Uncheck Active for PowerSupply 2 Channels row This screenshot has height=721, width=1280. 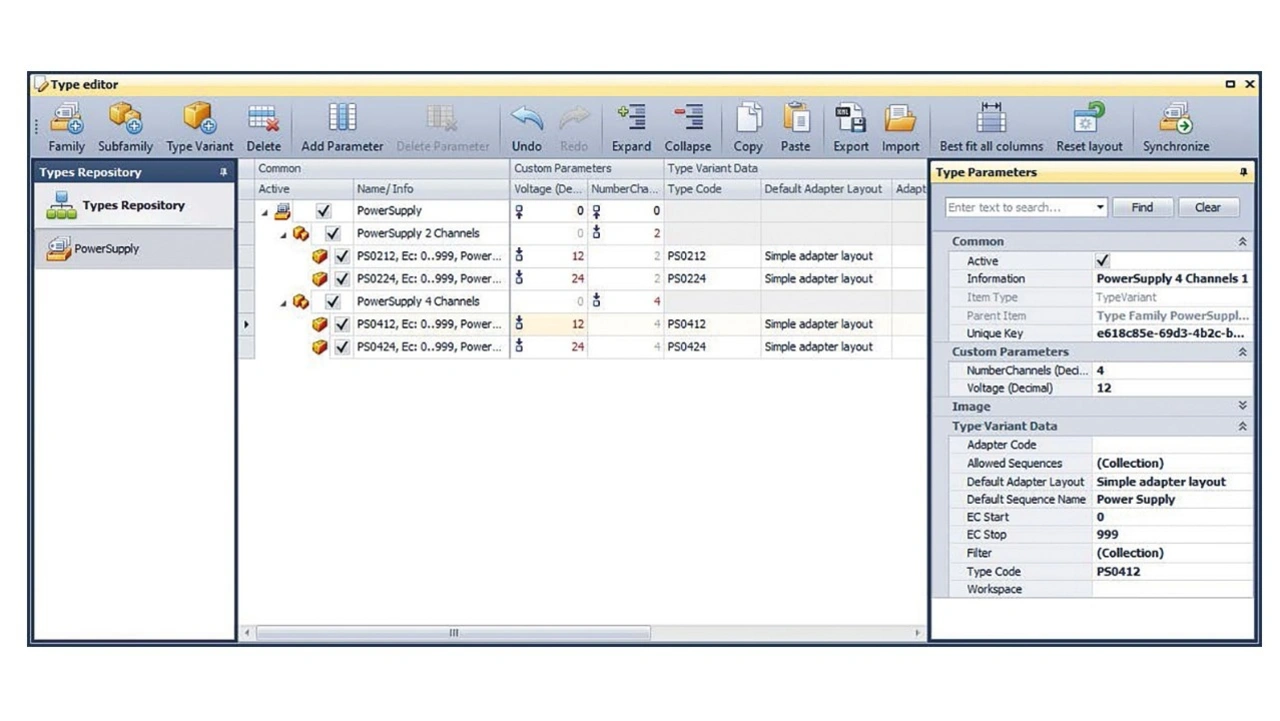pos(333,234)
